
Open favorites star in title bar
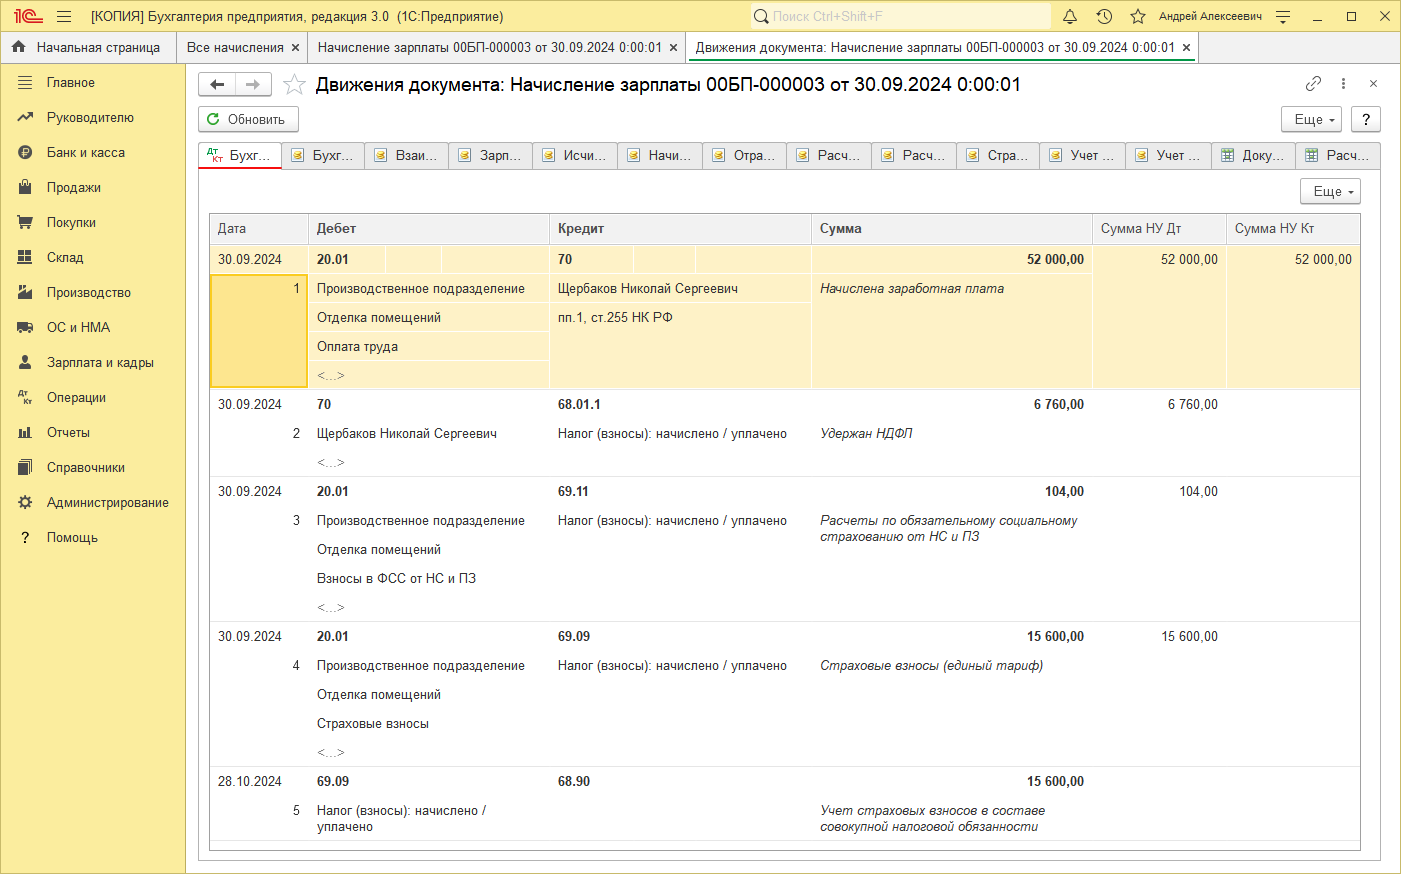click(1138, 16)
